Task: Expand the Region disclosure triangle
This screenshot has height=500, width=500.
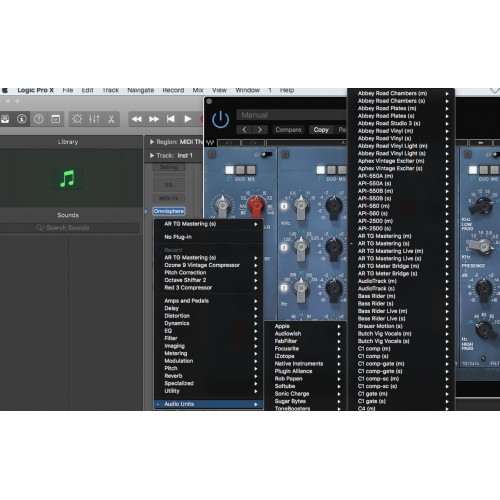Action: pyautogui.click(x=152, y=142)
